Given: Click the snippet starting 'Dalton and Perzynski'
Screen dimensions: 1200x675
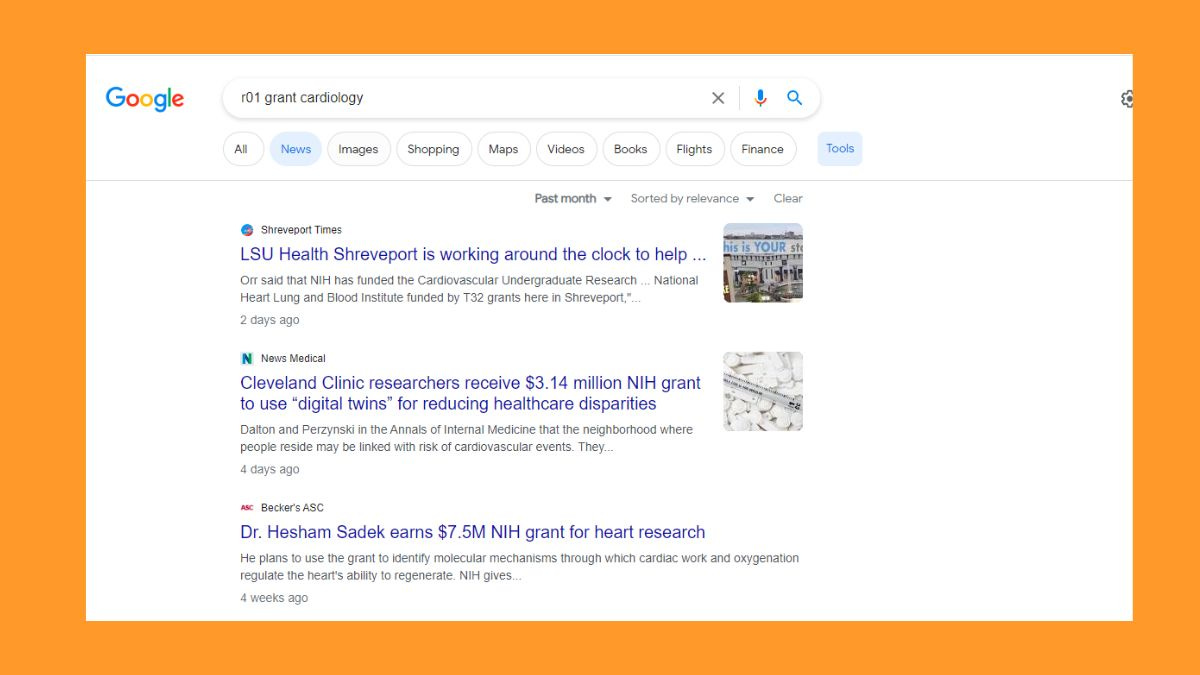Looking at the screenshot, I should click(467, 438).
